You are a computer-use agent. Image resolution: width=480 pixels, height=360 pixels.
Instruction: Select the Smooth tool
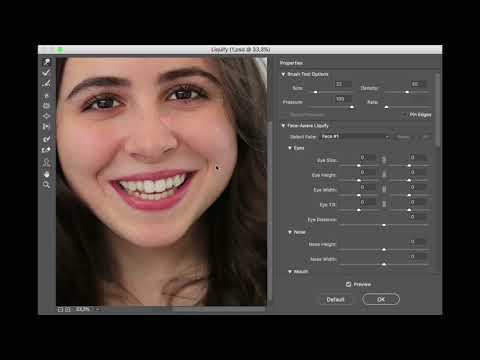[46, 83]
